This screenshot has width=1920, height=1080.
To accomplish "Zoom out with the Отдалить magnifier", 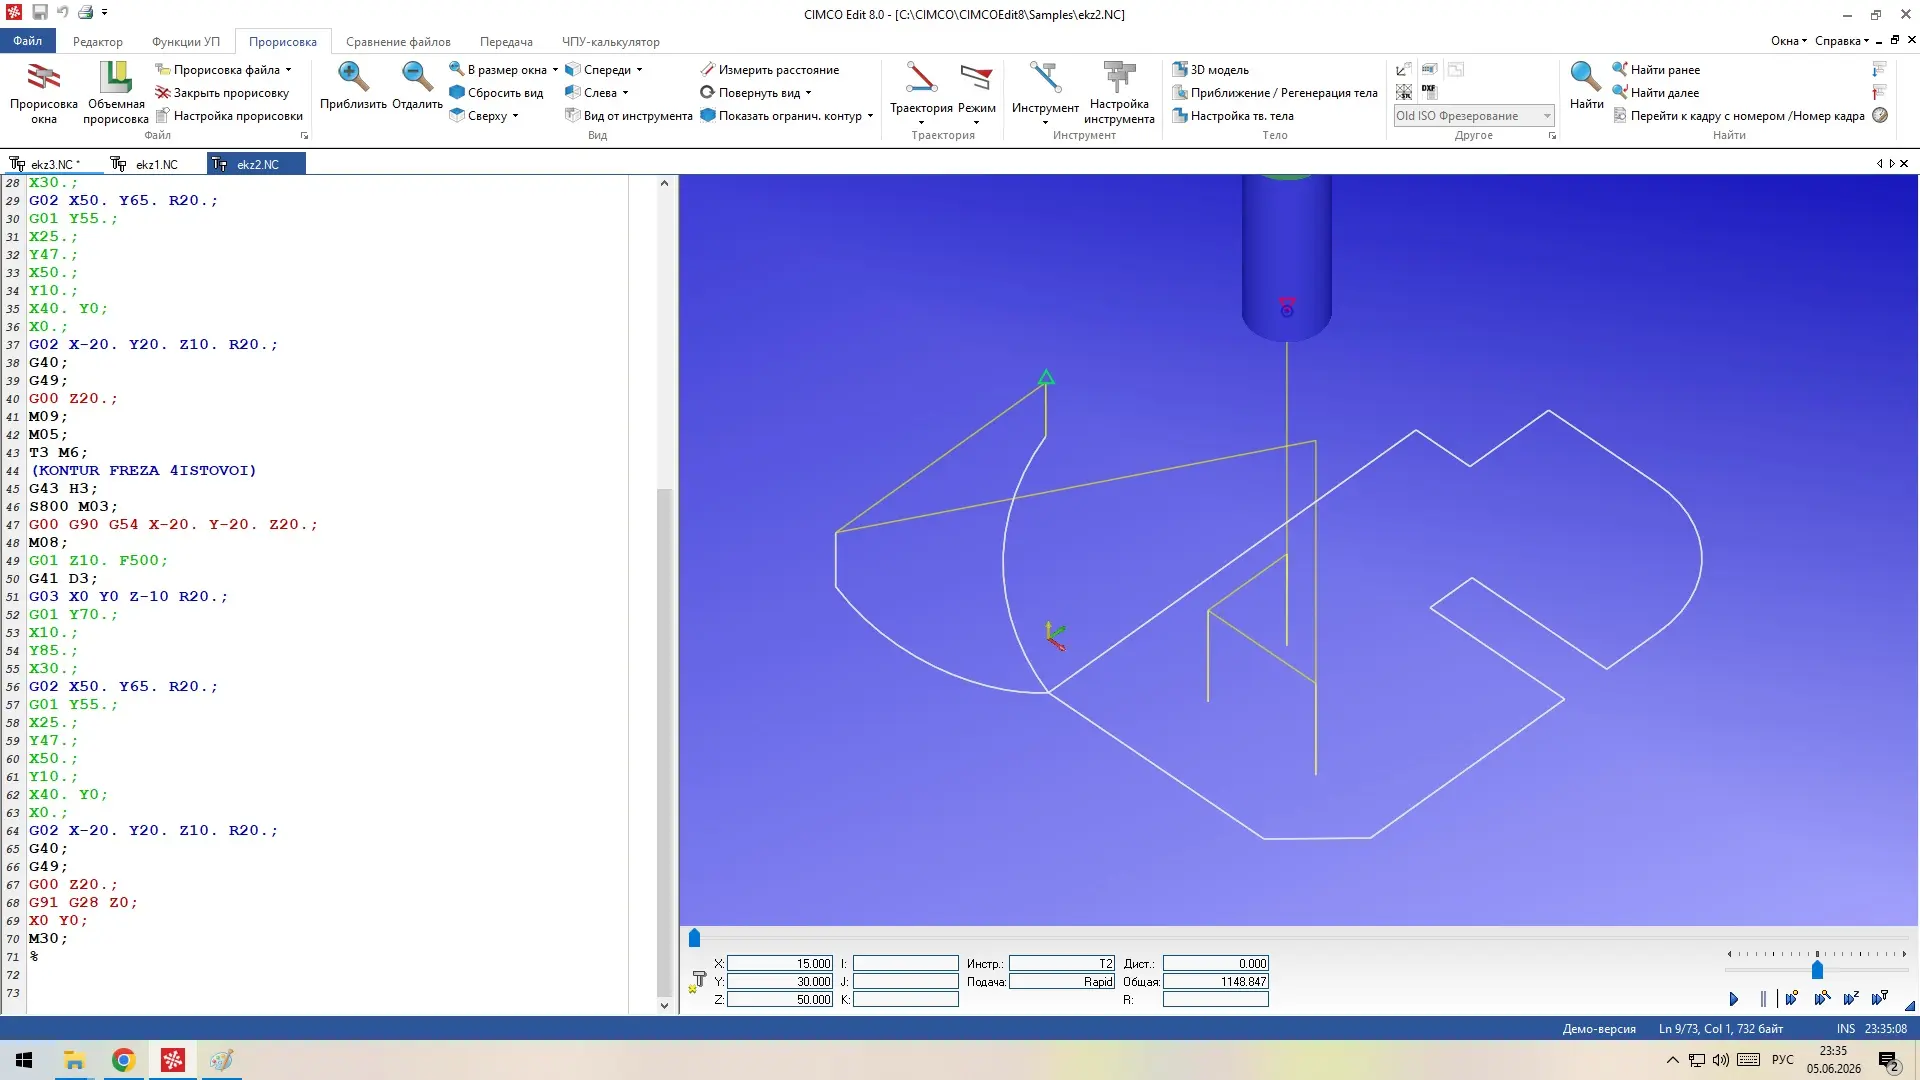I will 417,77.
